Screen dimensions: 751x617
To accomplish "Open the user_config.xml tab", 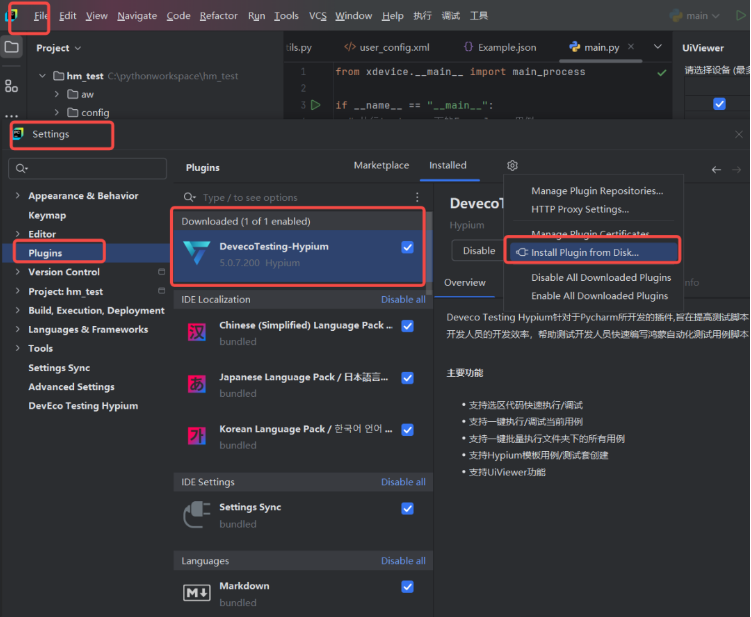I will click(387, 47).
